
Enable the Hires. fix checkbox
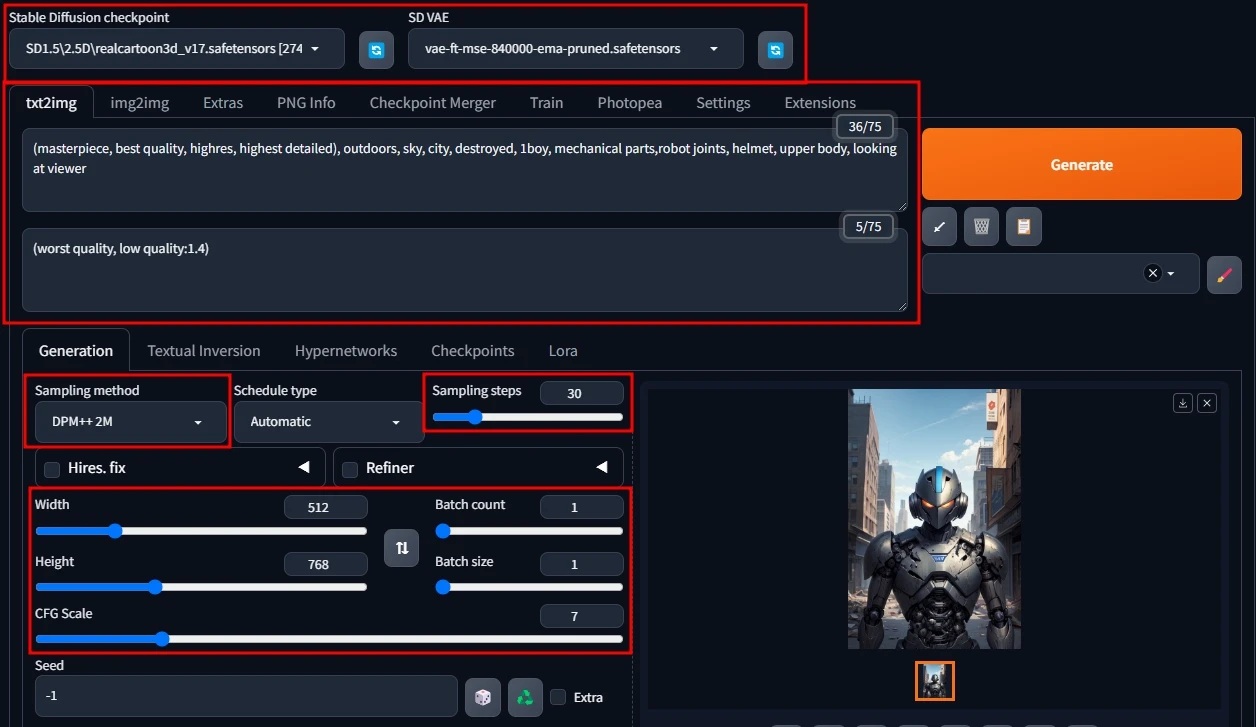(52, 468)
